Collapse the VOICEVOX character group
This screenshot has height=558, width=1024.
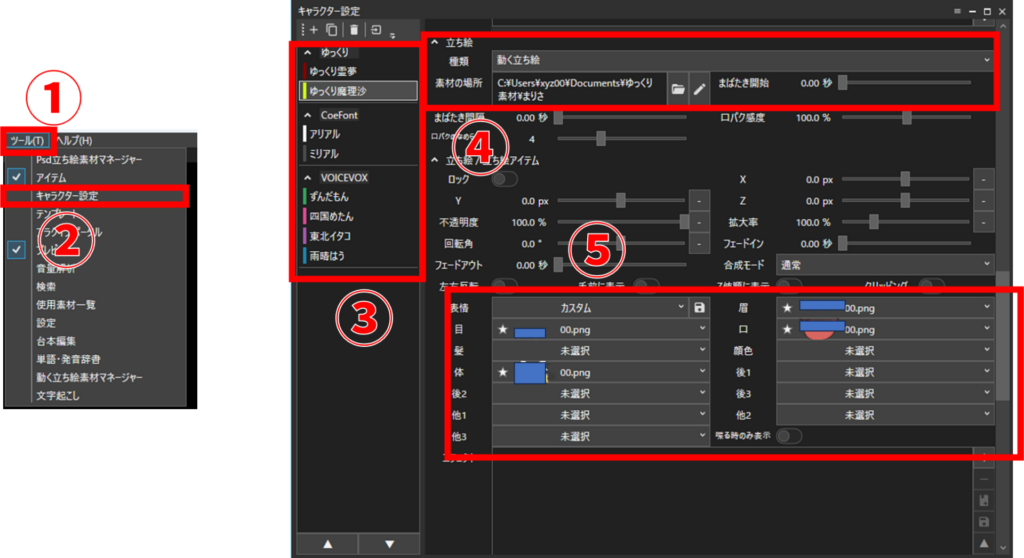tap(308, 178)
